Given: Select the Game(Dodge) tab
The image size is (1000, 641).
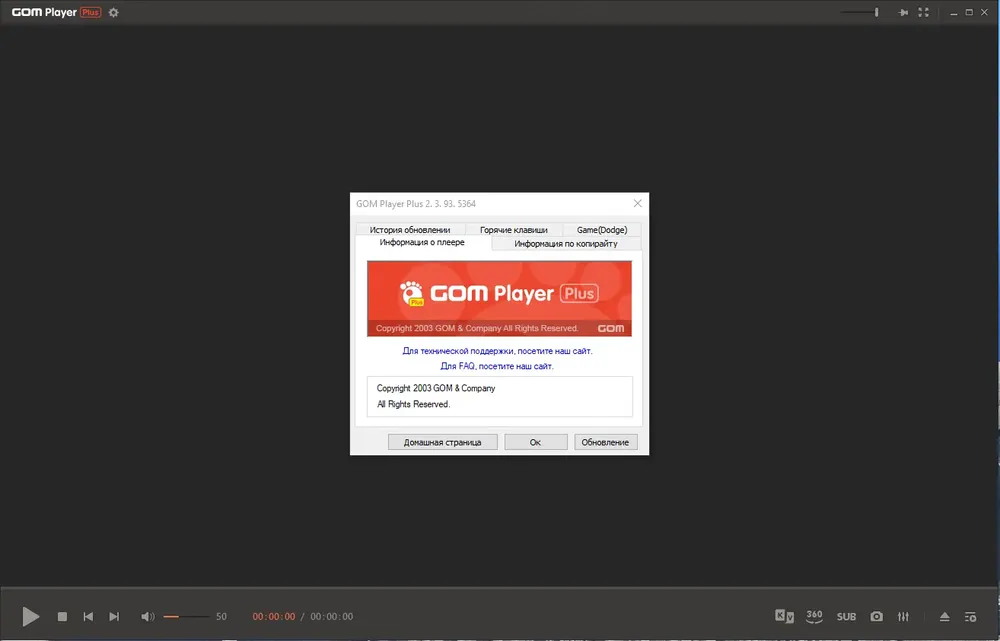Looking at the screenshot, I should [x=602, y=230].
